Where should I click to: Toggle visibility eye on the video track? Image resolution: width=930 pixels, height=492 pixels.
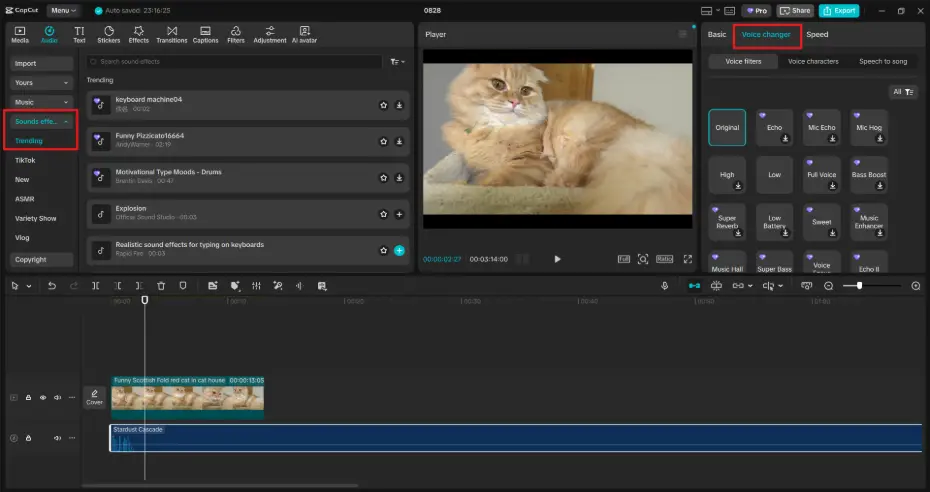(42, 397)
